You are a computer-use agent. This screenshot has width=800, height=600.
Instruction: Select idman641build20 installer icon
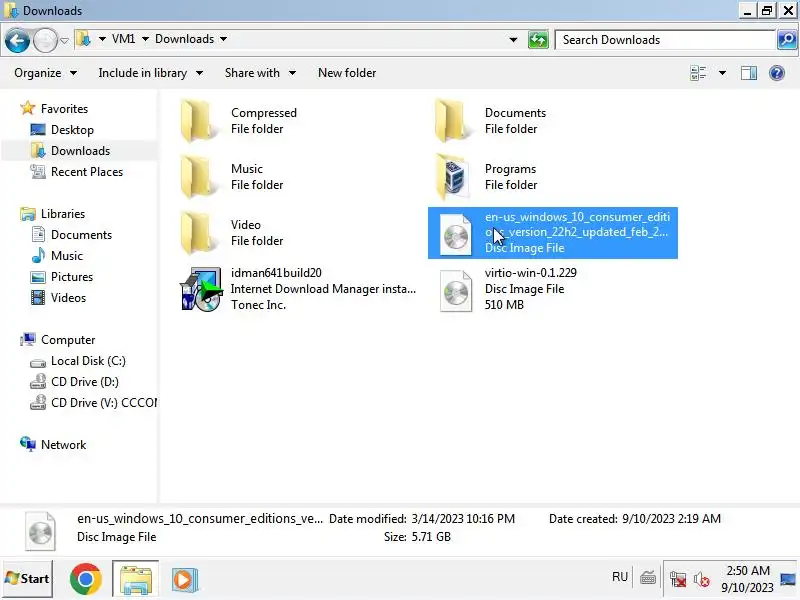pyautogui.click(x=201, y=289)
